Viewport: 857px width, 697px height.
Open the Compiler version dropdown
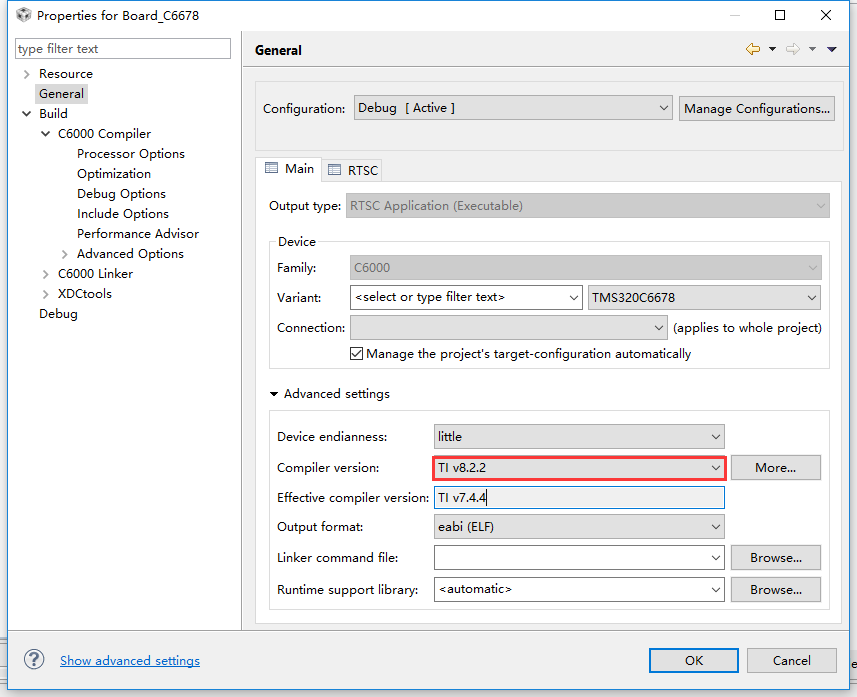pos(580,467)
